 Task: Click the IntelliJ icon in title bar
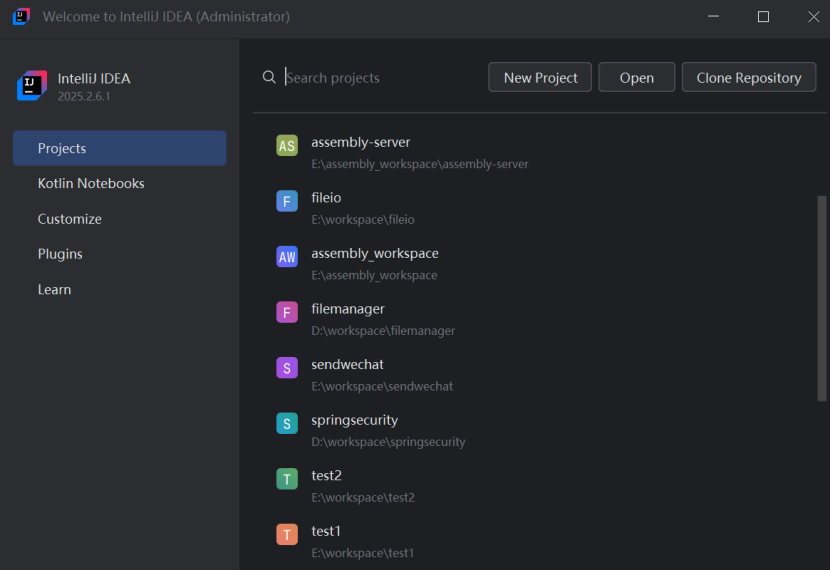(21, 16)
